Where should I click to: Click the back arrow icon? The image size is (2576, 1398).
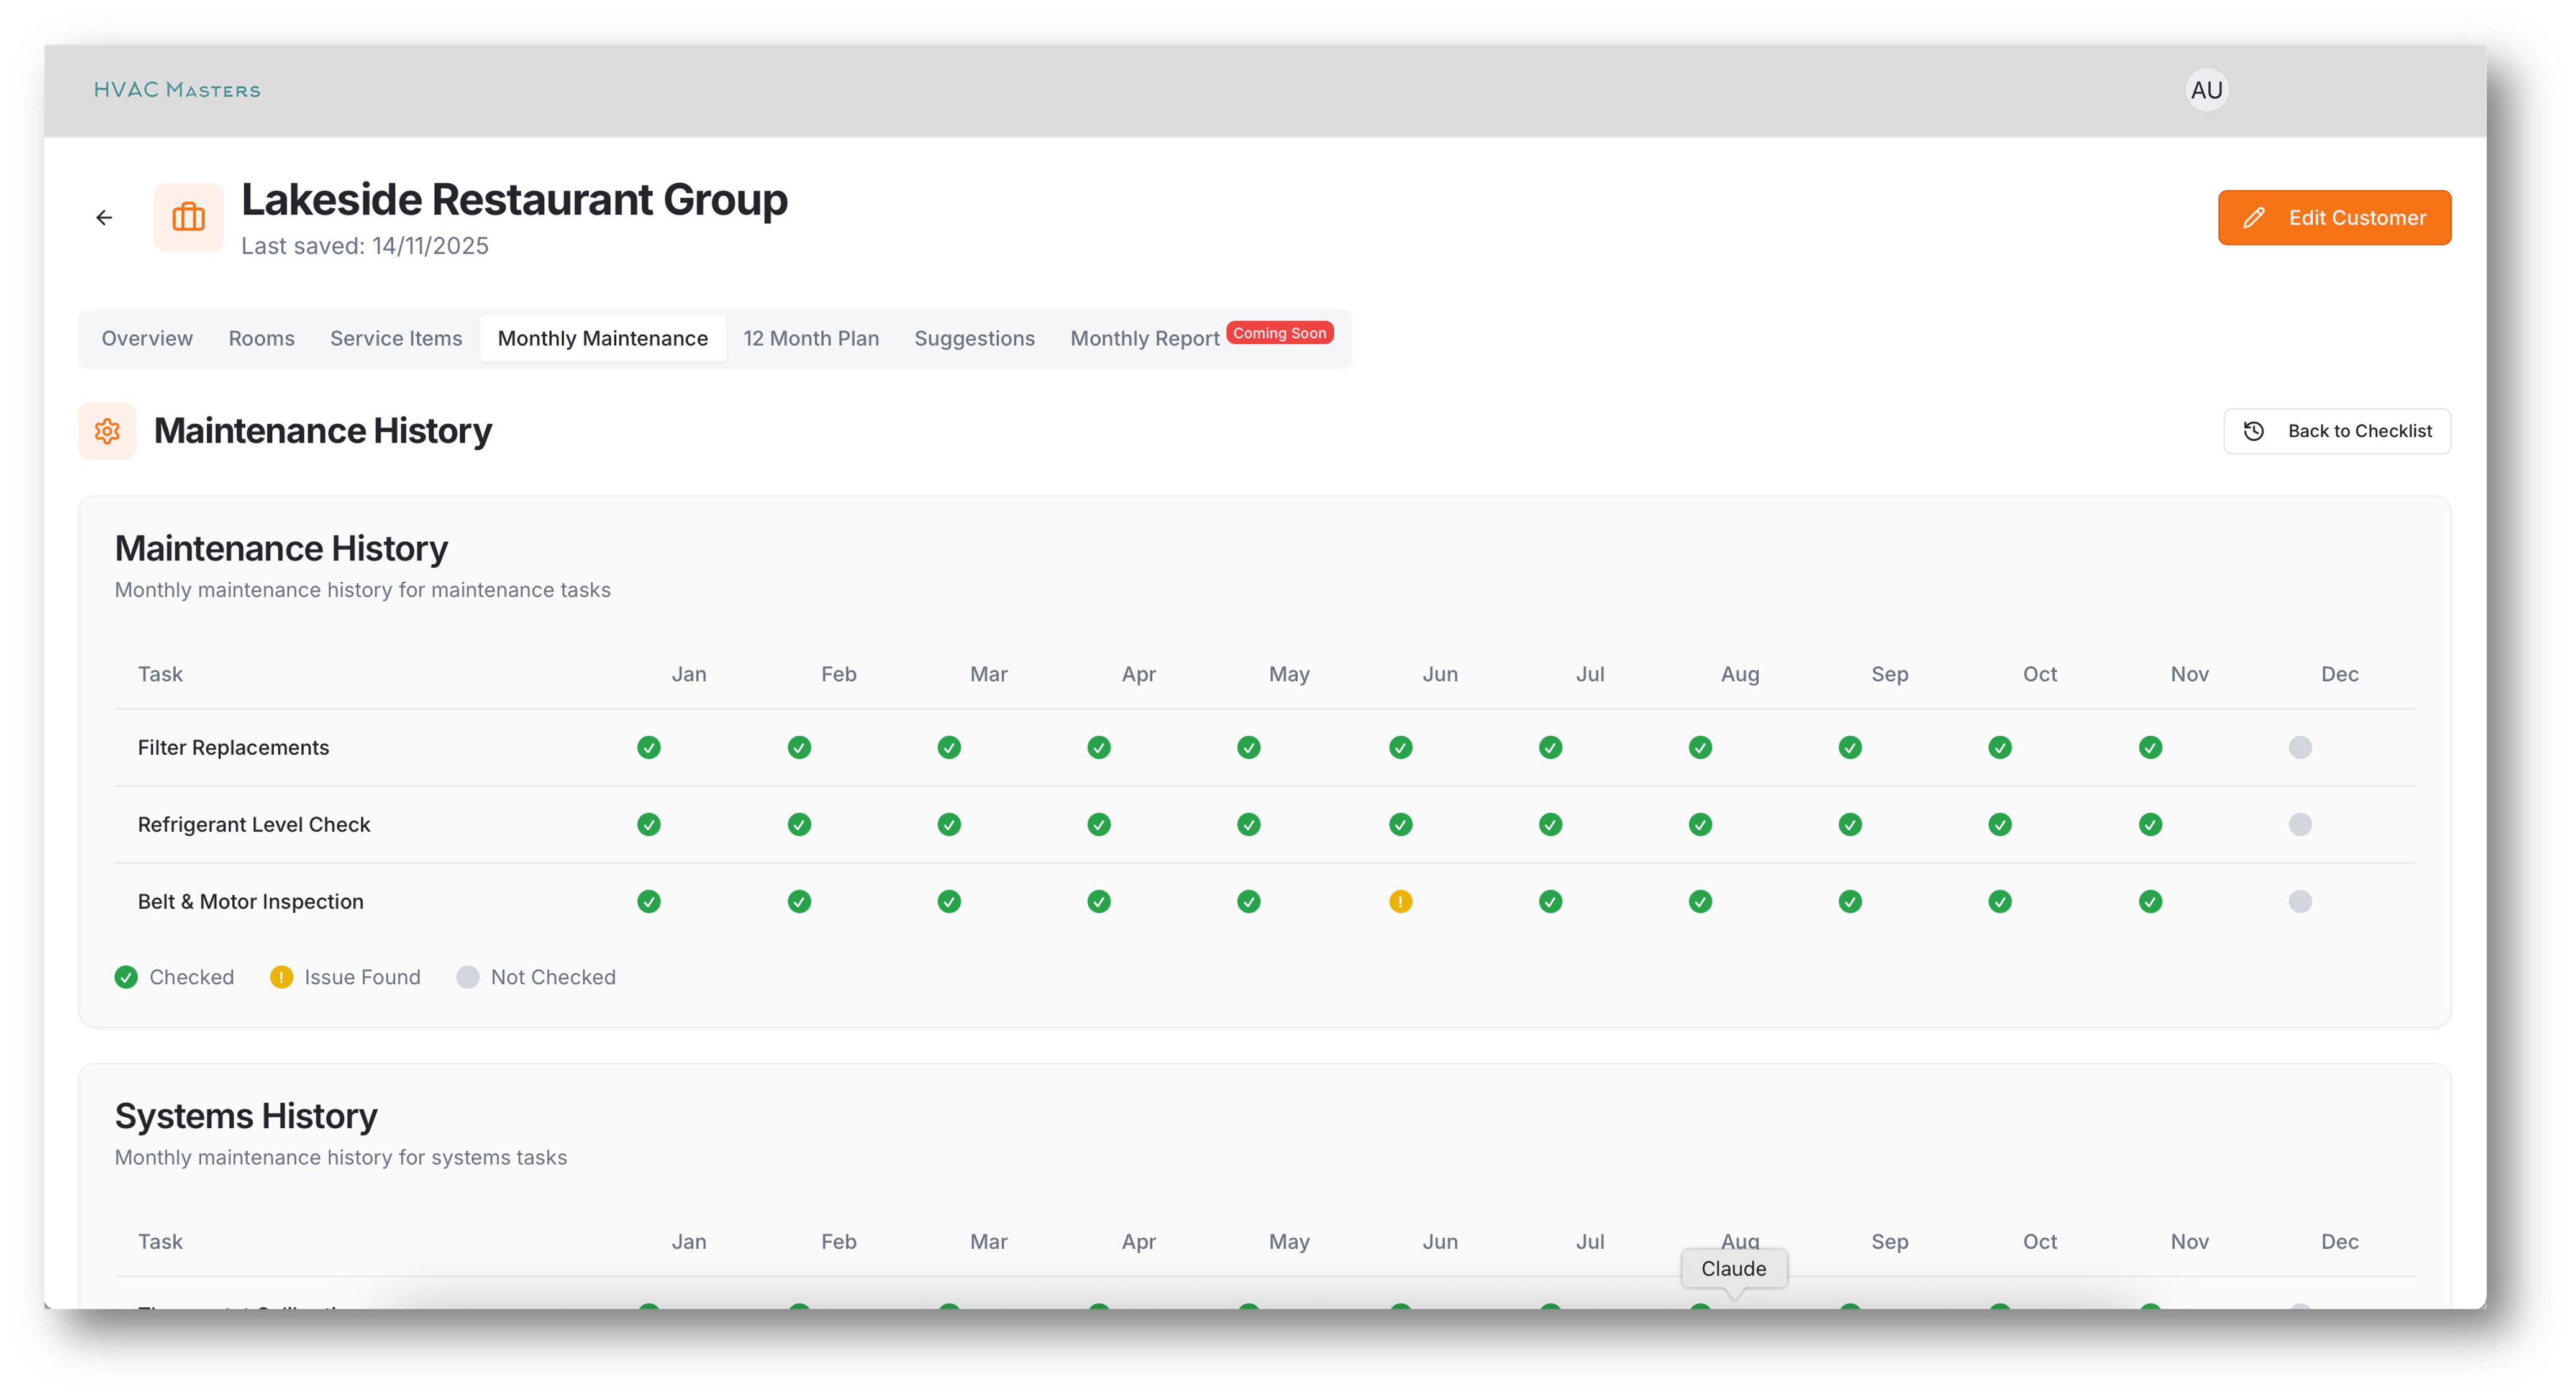pyautogui.click(x=104, y=217)
